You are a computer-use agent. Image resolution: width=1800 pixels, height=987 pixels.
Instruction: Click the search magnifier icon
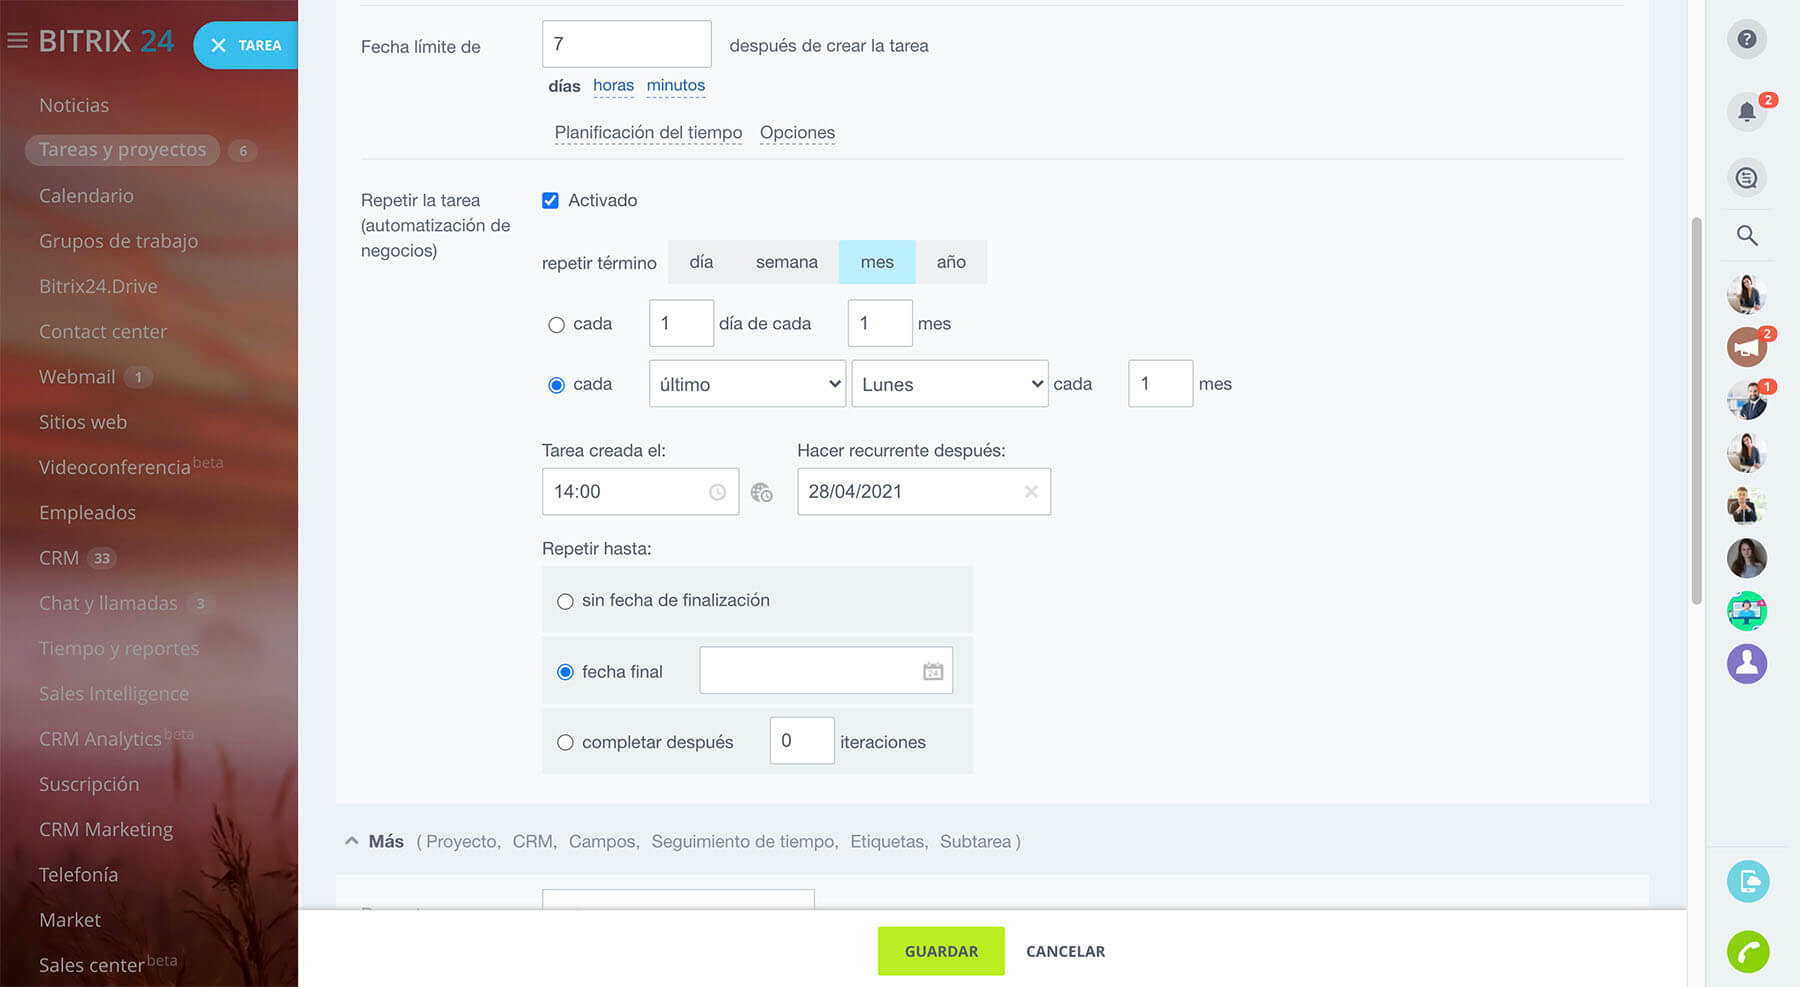[1746, 235]
